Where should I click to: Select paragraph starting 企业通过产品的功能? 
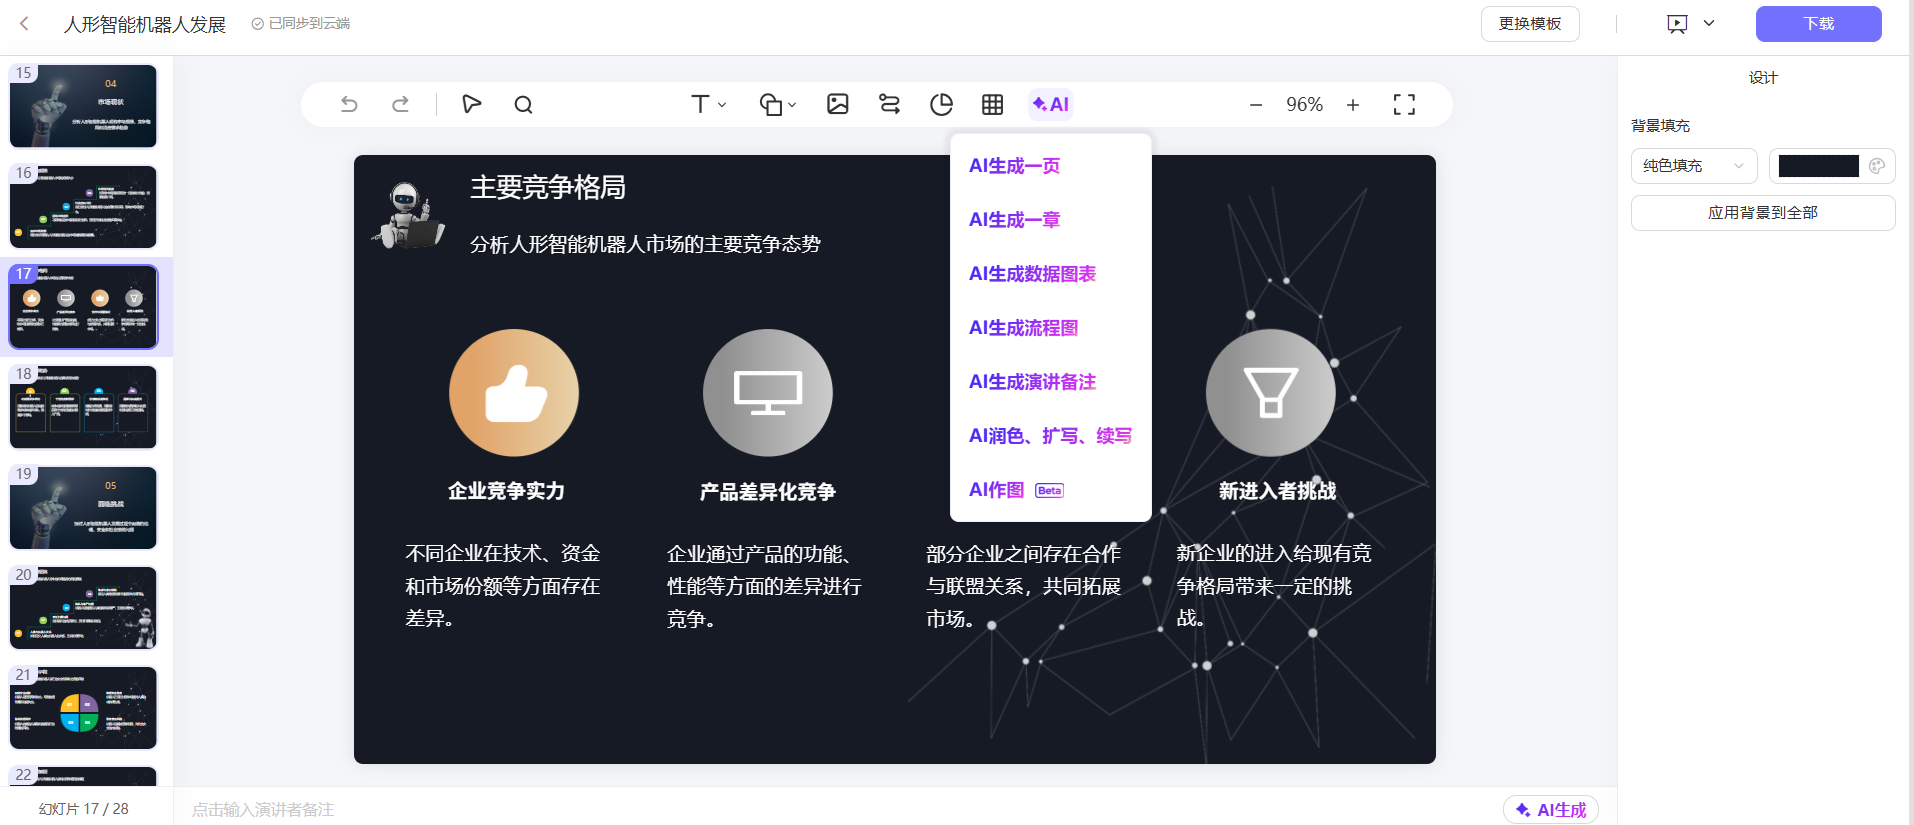[764, 586]
